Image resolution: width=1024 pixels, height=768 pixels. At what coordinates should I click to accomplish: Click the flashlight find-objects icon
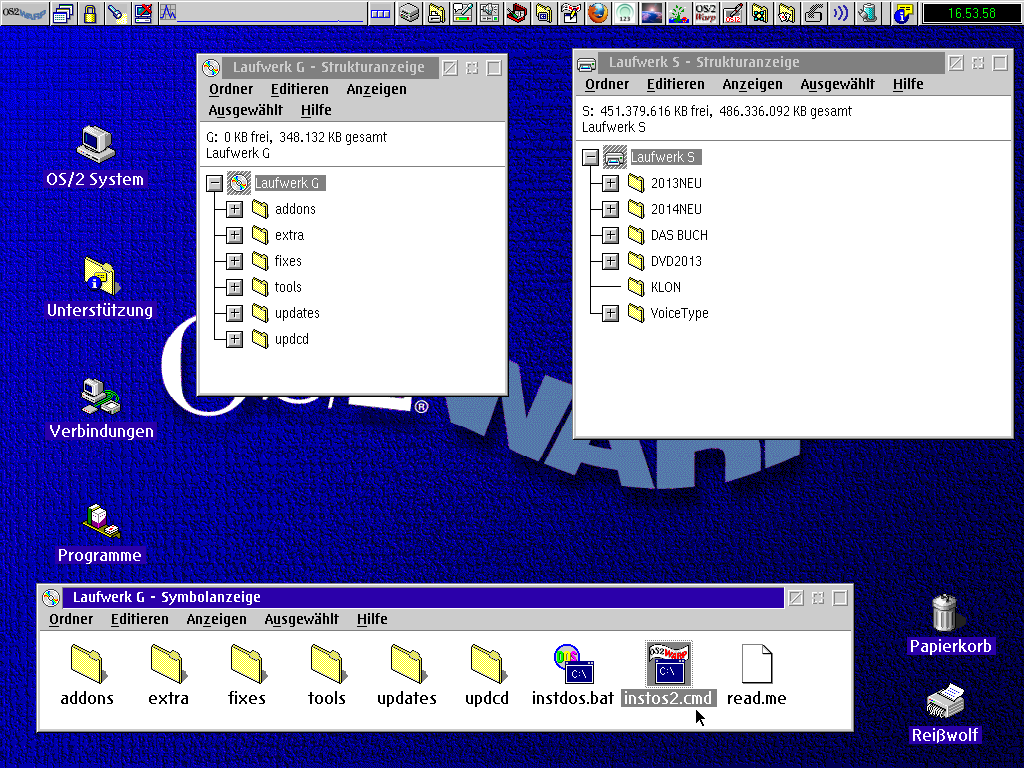click(x=117, y=13)
